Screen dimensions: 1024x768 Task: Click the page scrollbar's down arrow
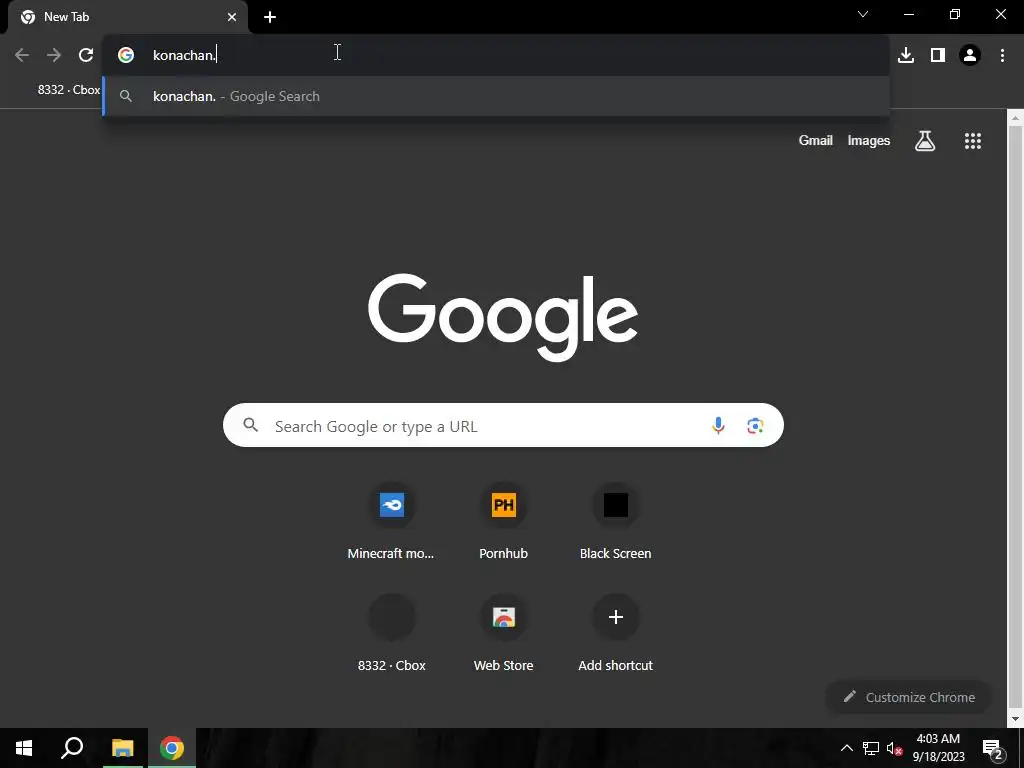click(1015, 719)
